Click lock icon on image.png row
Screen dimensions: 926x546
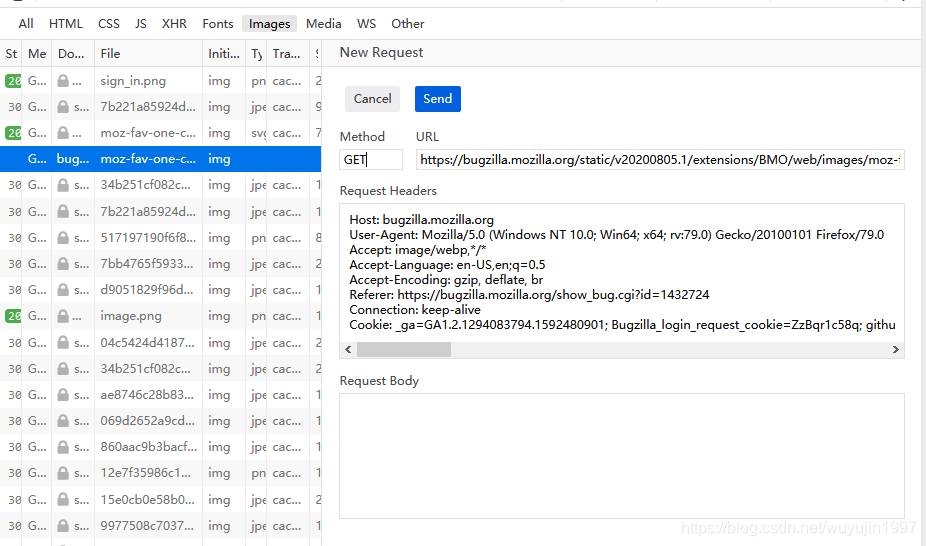click(x=63, y=316)
